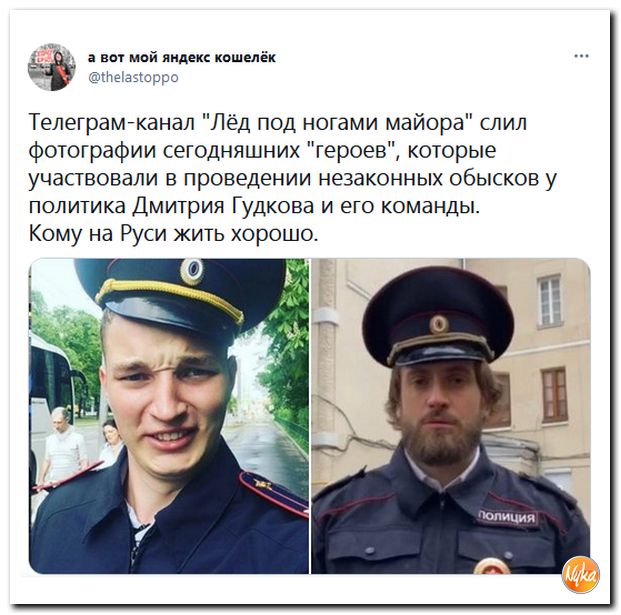Open the @thelastoppo profile handle
Image resolution: width=621 pixels, height=615 pixels.
(133, 77)
